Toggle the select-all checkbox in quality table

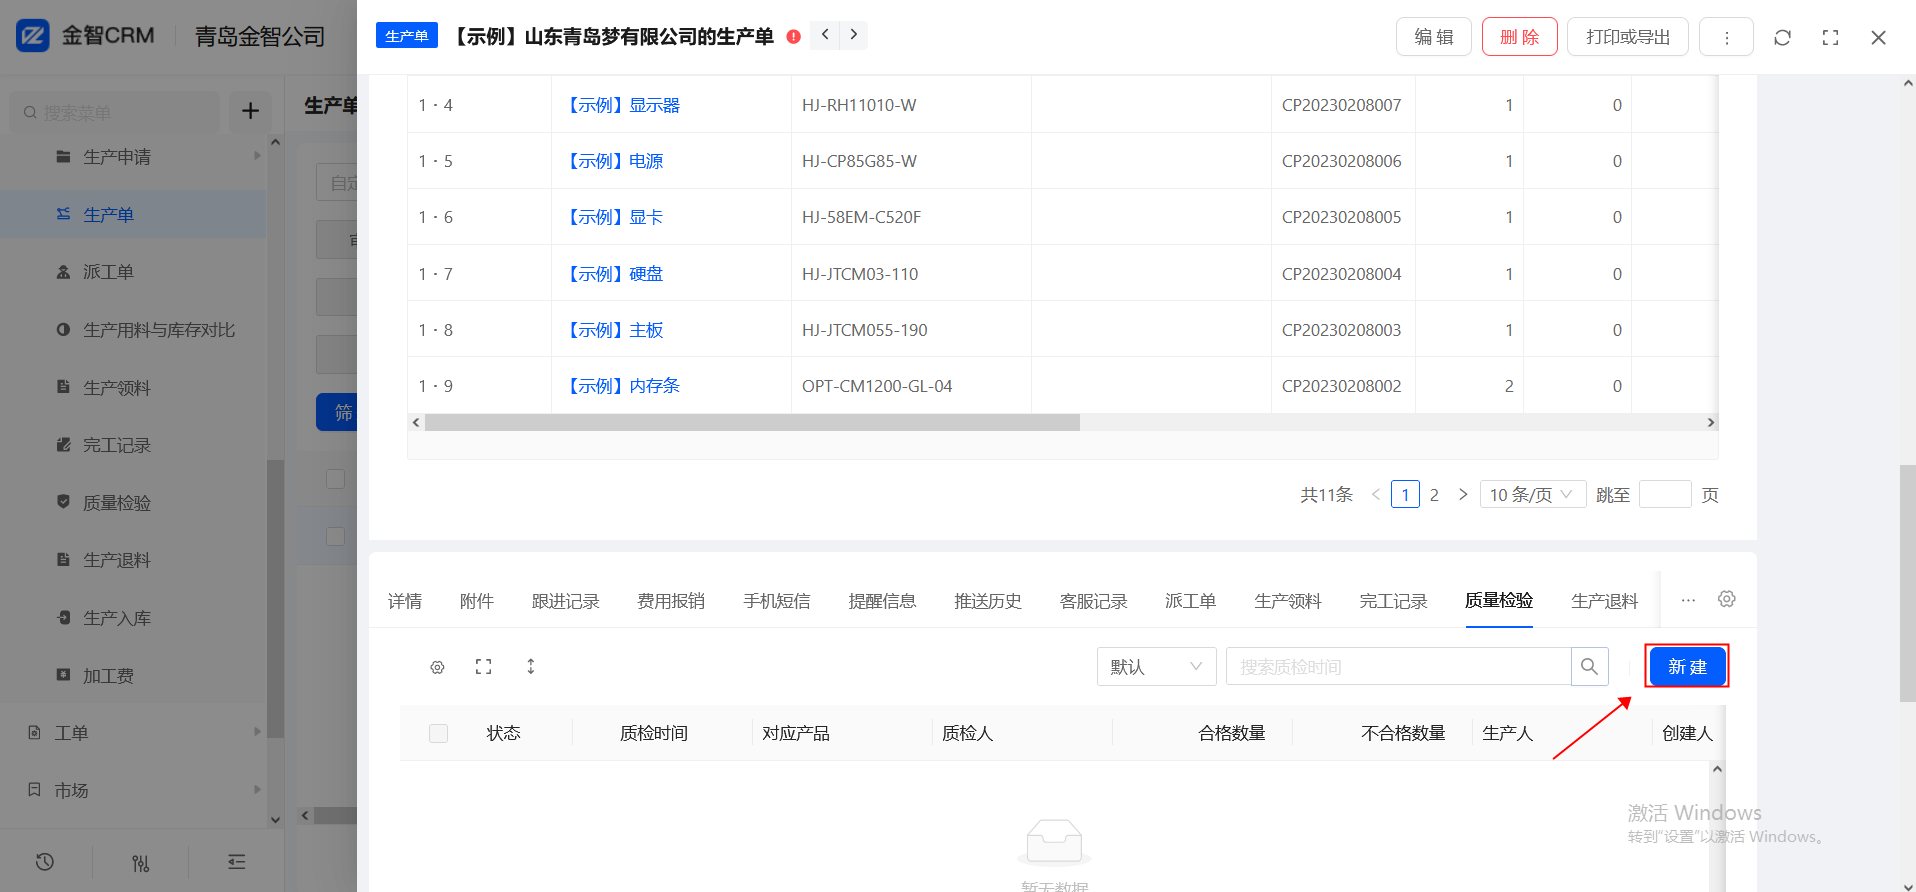(438, 734)
